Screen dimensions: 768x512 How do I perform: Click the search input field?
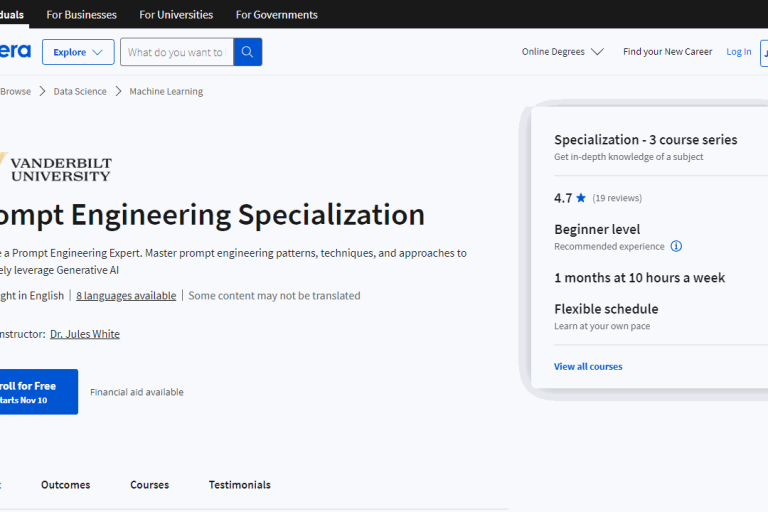pos(177,52)
